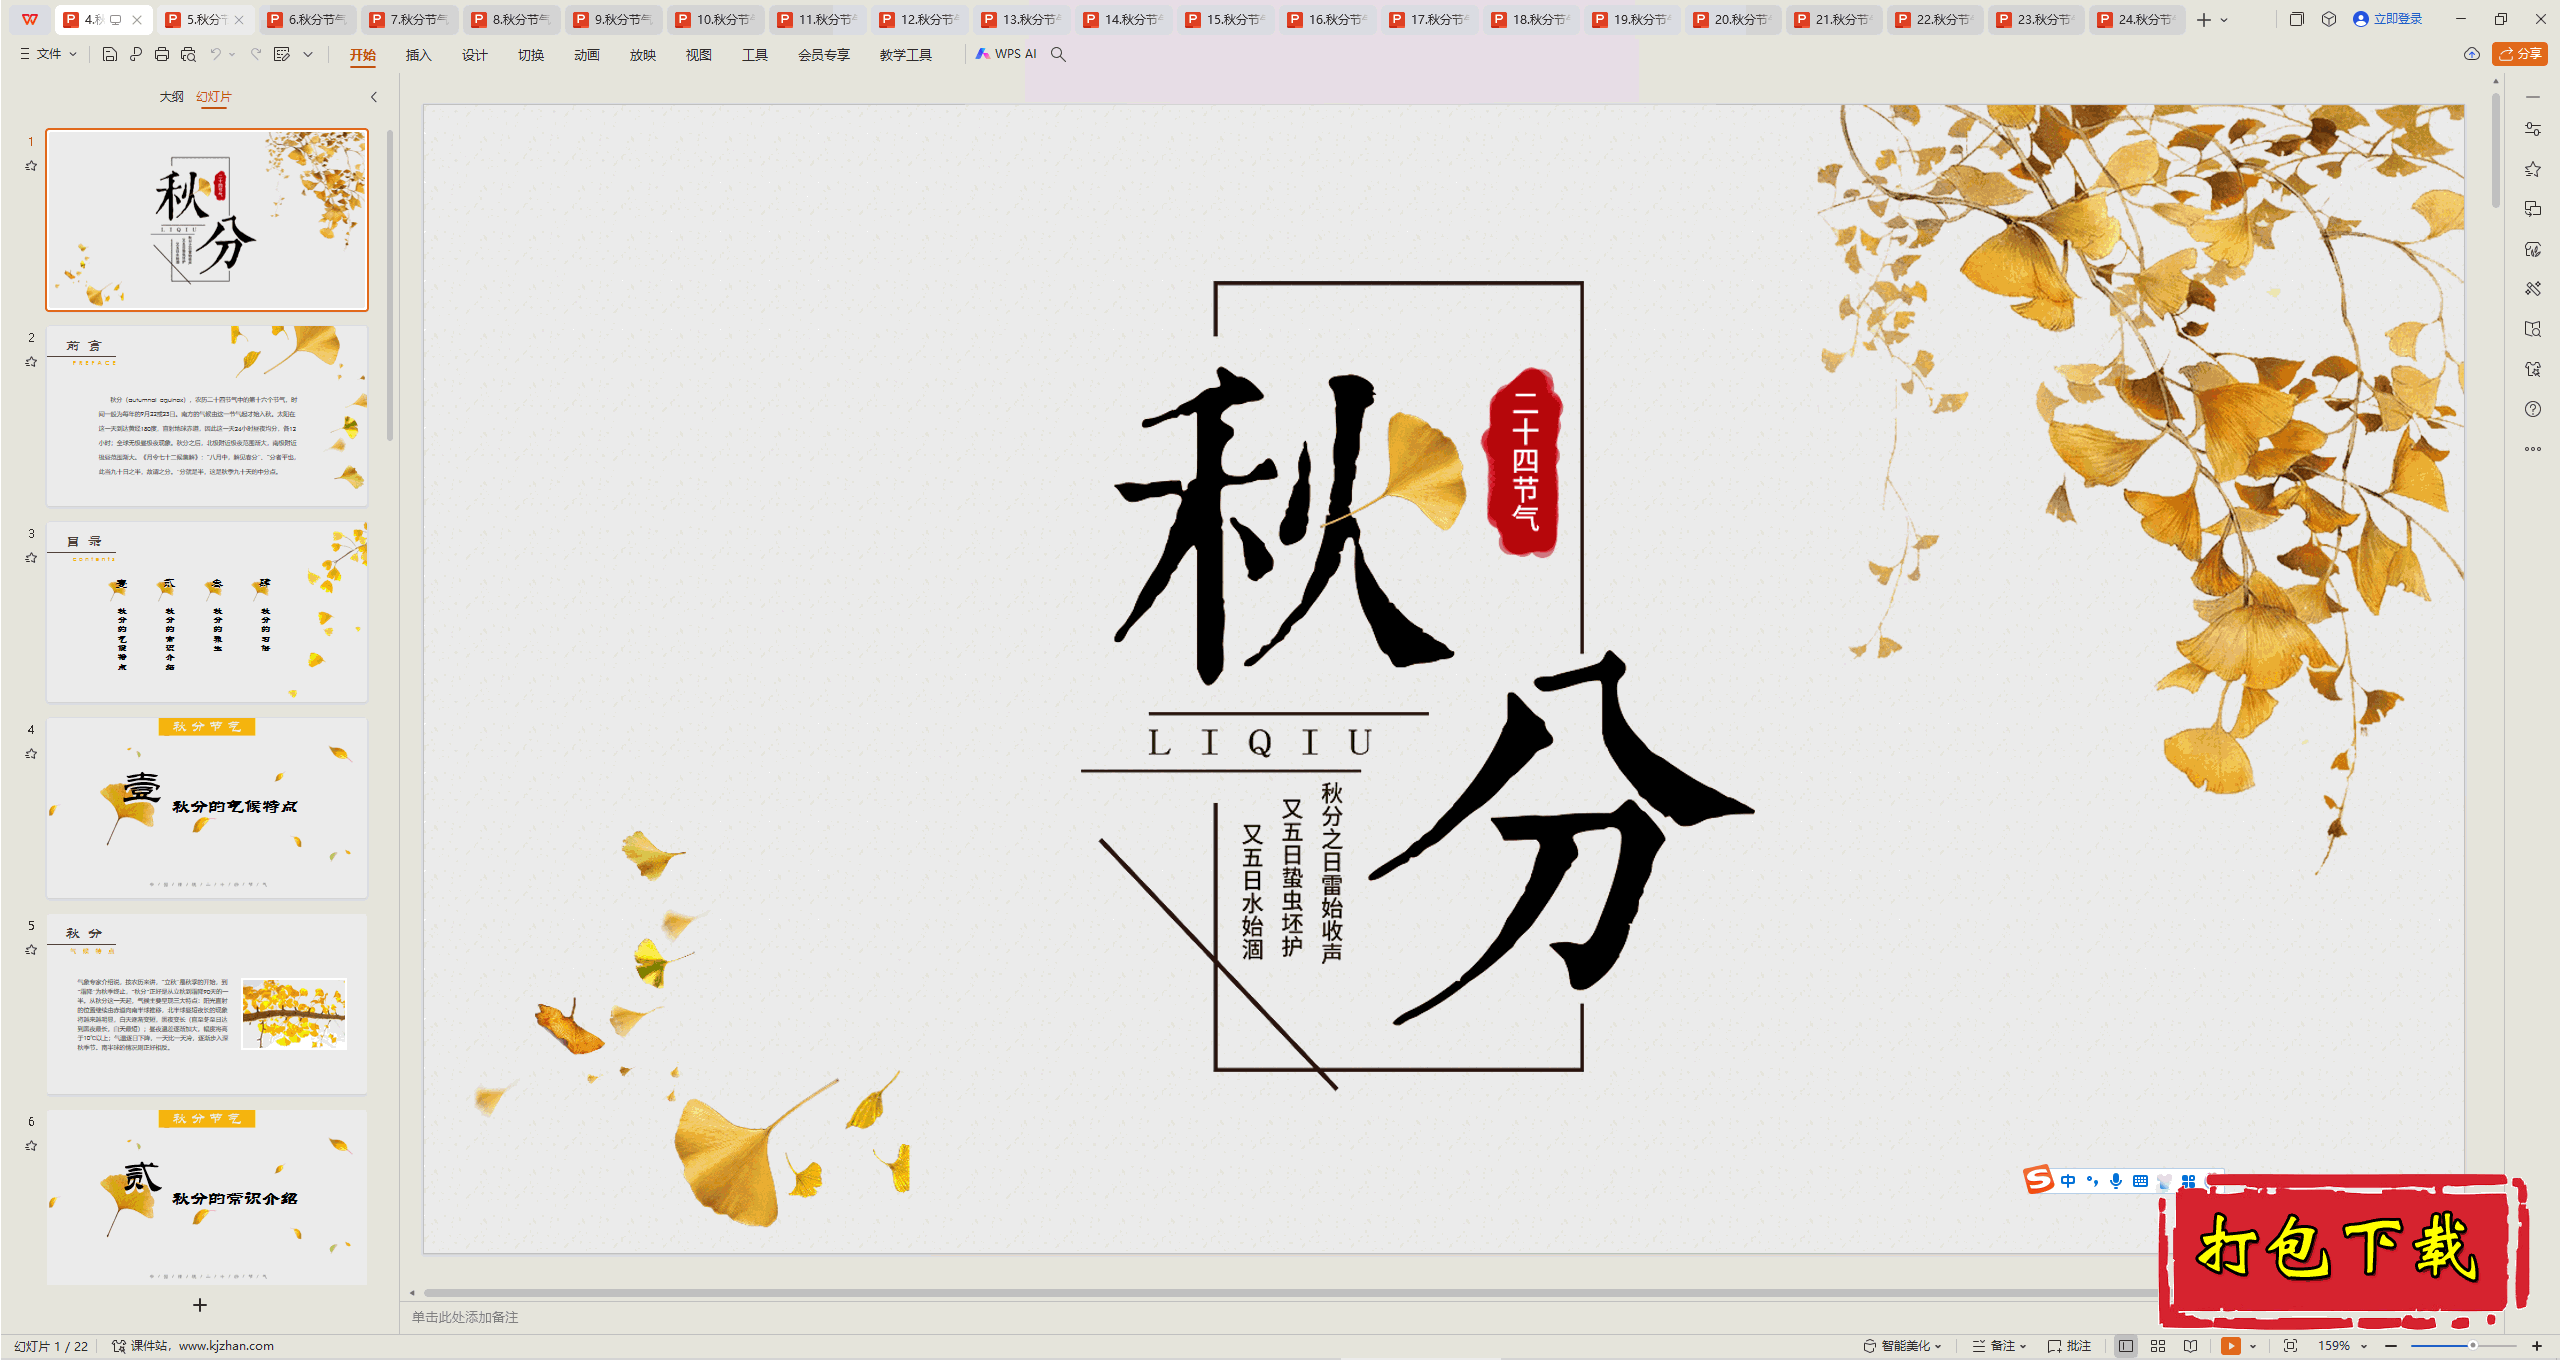Image resolution: width=2560 pixels, height=1360 pixels.
Task: Toggle Sogou punctuation mode icon
Action: click(2092, 1181)
